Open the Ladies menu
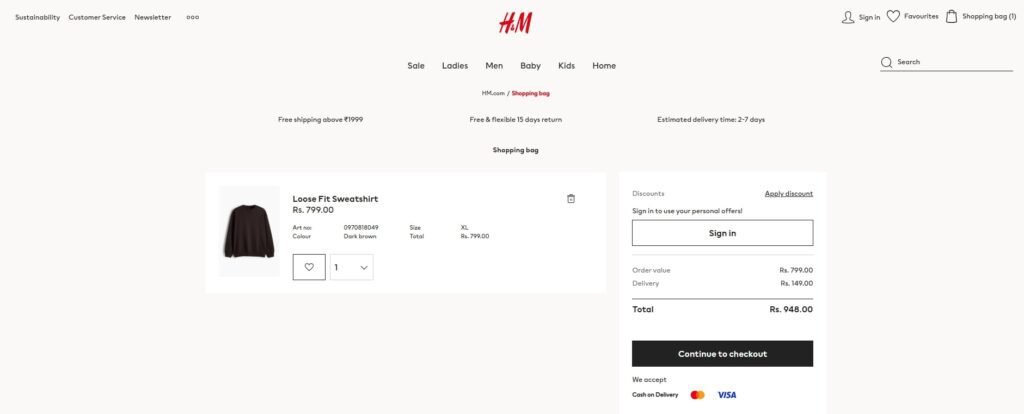This screenshot has width=1024, height=414. click(x=455, y=66)
